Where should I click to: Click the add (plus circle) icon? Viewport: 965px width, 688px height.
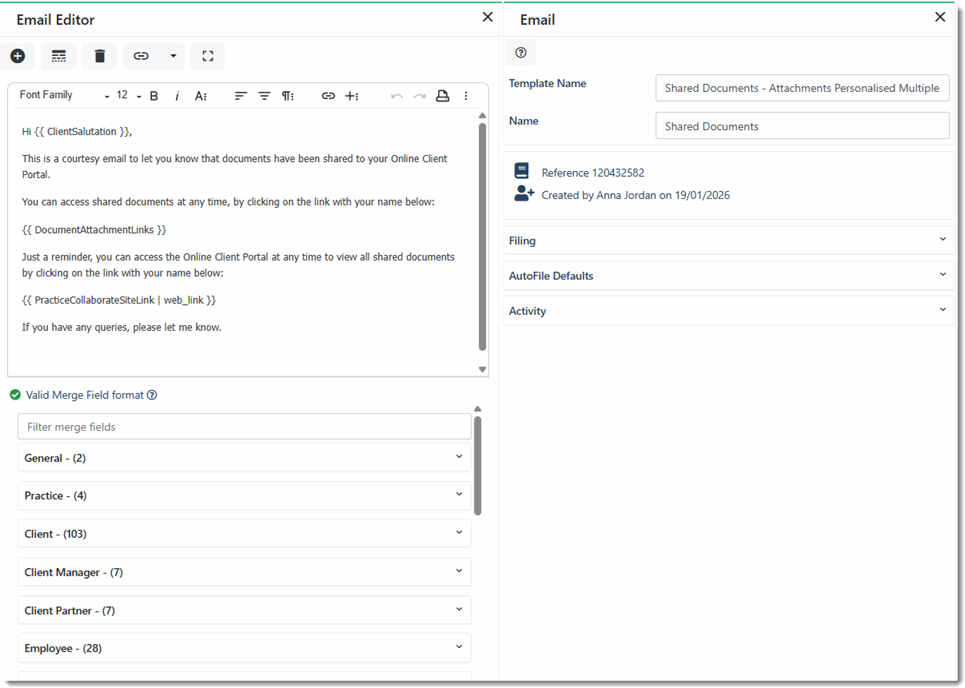[18, 56]
